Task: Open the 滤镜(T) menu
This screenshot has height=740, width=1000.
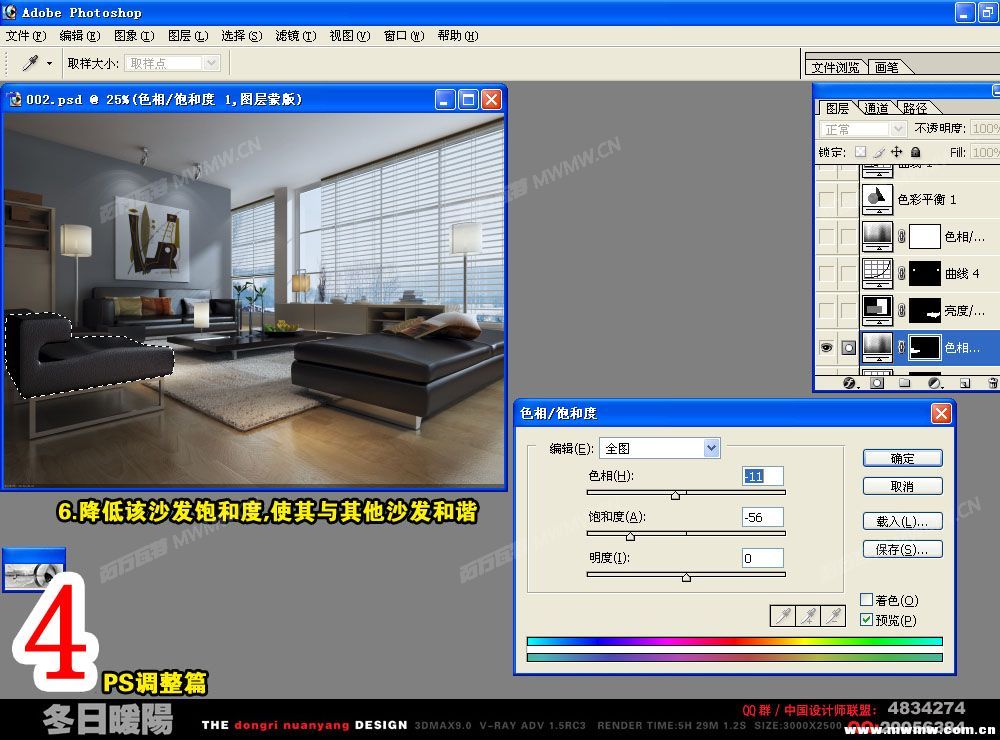Action: tap(296, 36)
